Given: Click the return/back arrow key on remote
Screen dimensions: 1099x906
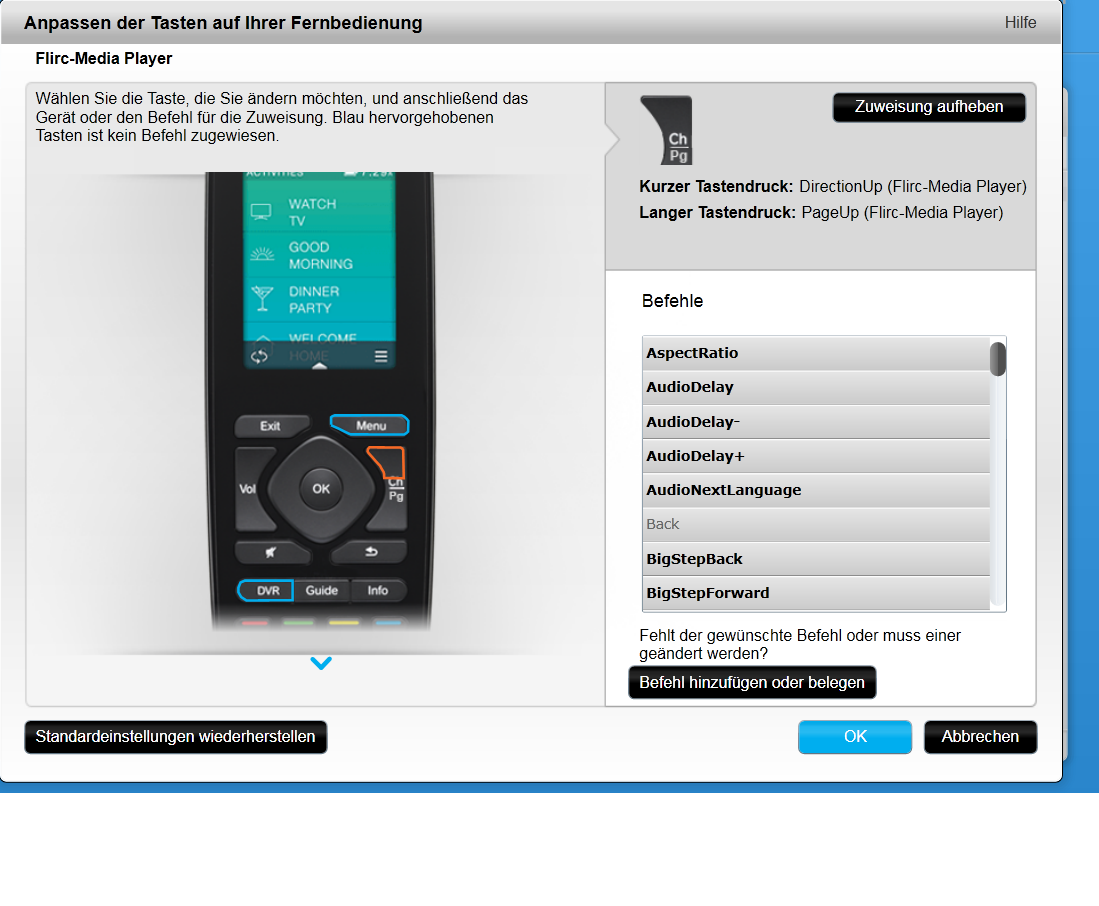Looking at the screenshot, I should click(370, 552).
